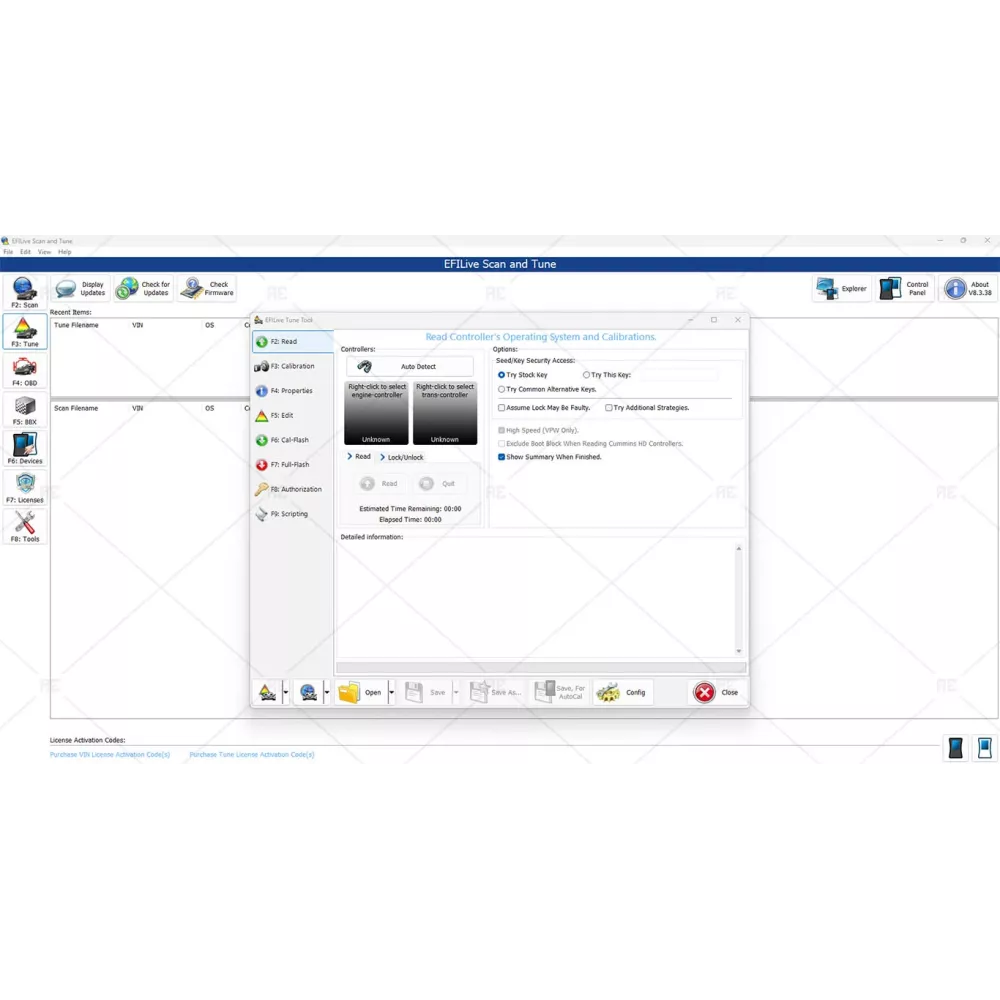
Task: Open the Edit menu
Action: 25,252
